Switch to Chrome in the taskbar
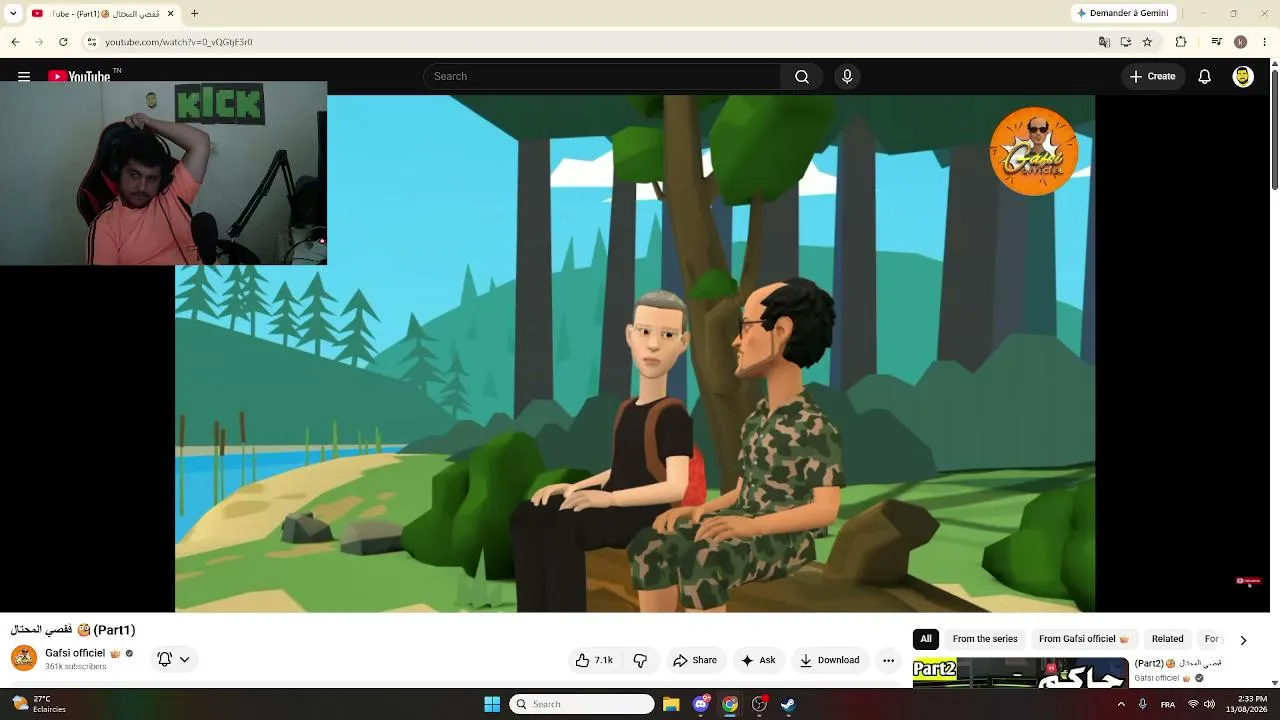Screen dimensions: 1280x720 pyautogui.click(x=730, y=704)
